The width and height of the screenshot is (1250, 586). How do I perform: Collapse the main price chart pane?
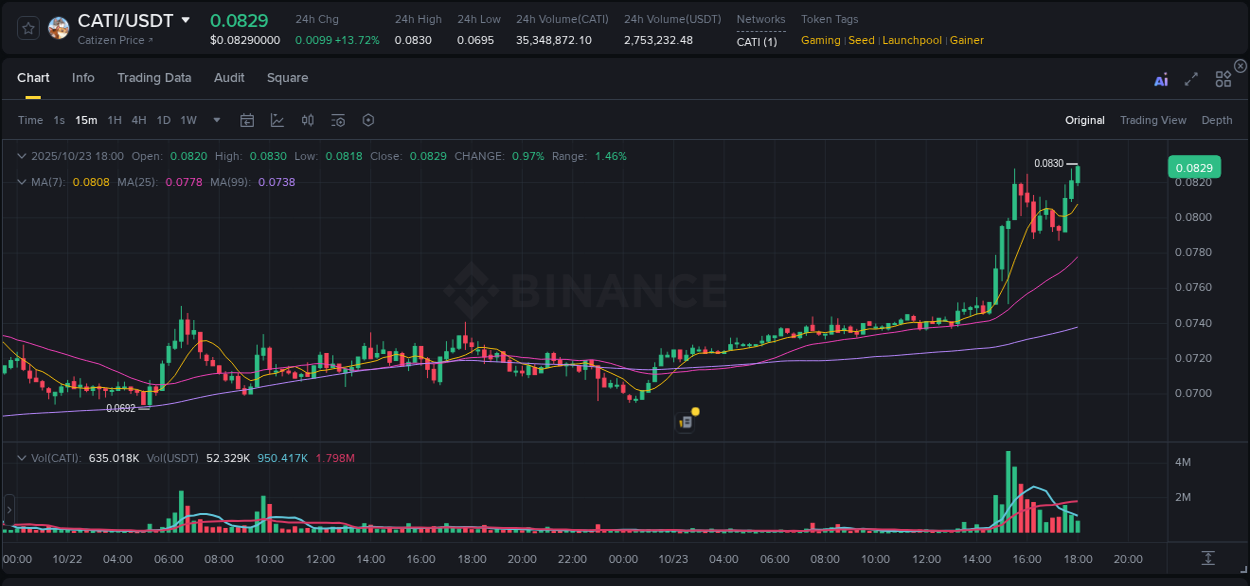[x=20, y=156]
